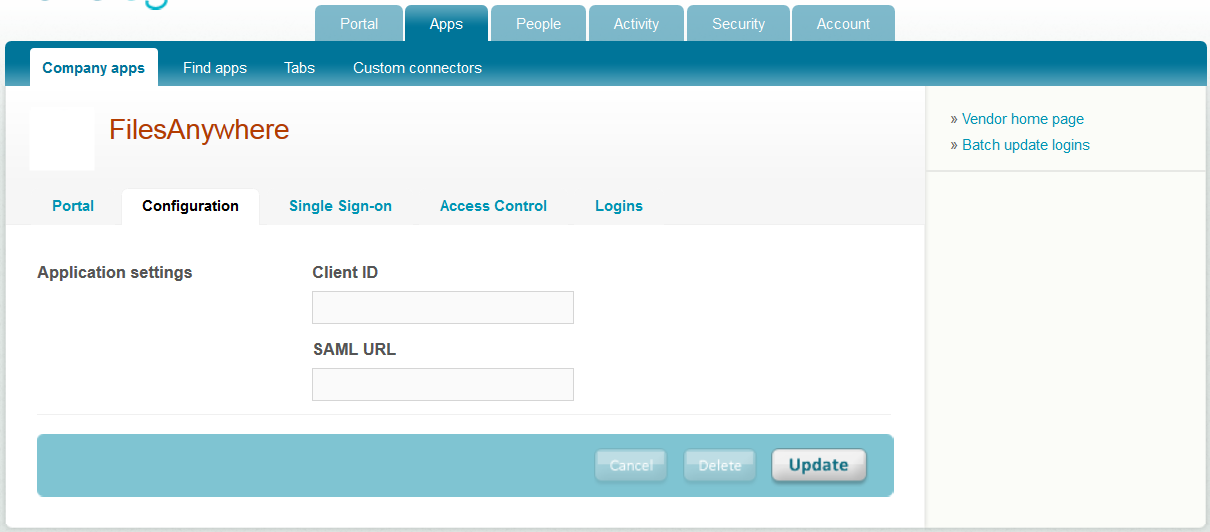Image resolution: width=1210 pixels, height=532 pixels.
Task: Select the Company apps sub-tab
Action: tap(93, 68)
